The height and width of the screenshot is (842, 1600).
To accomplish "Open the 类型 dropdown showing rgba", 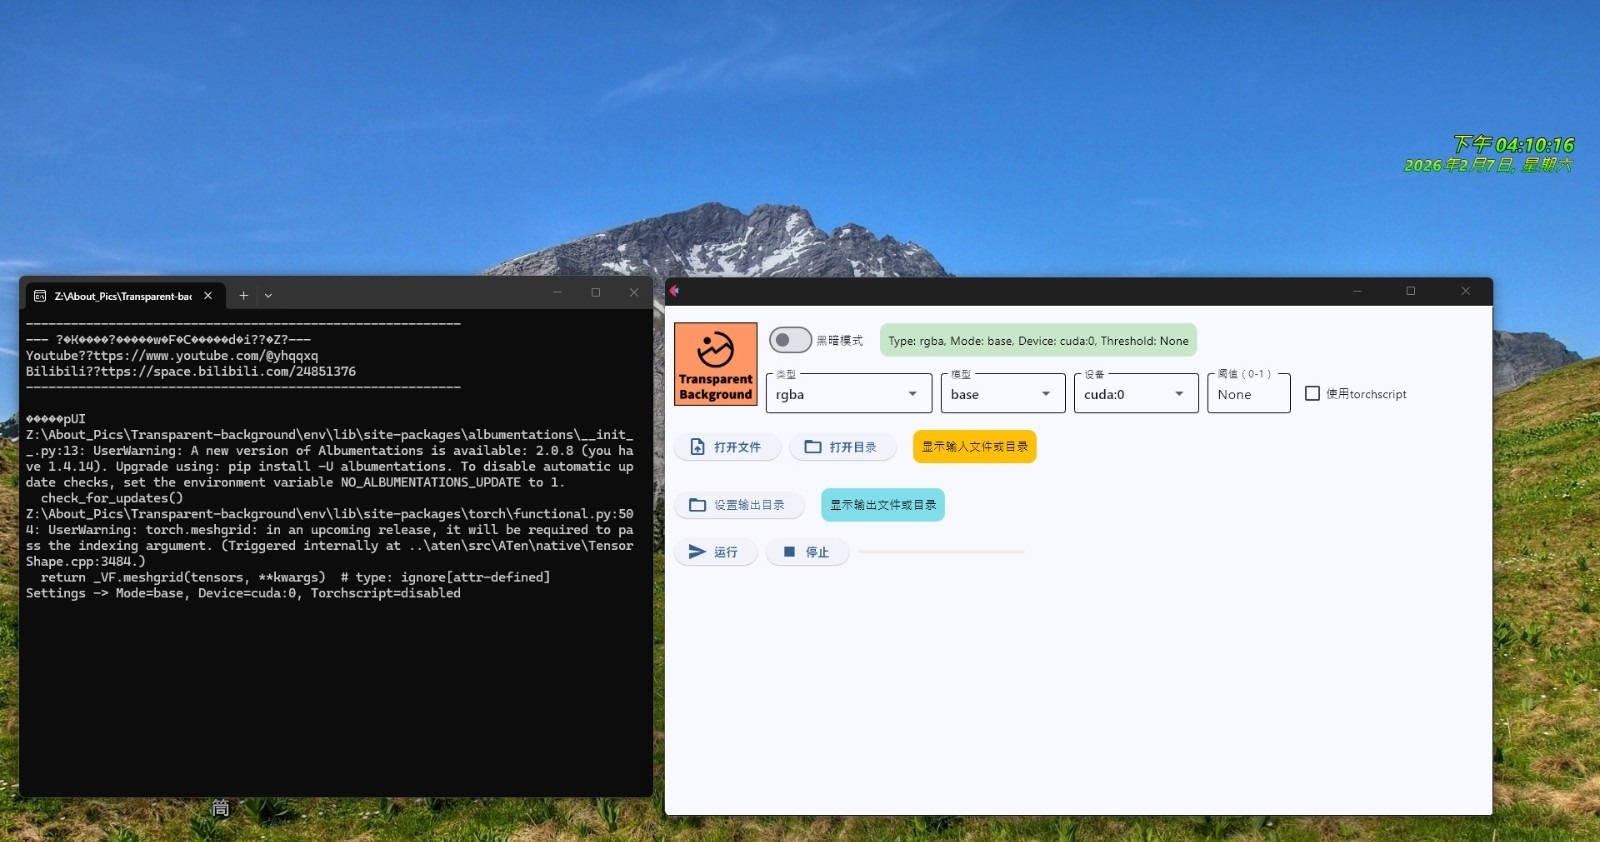I will 849,394.
